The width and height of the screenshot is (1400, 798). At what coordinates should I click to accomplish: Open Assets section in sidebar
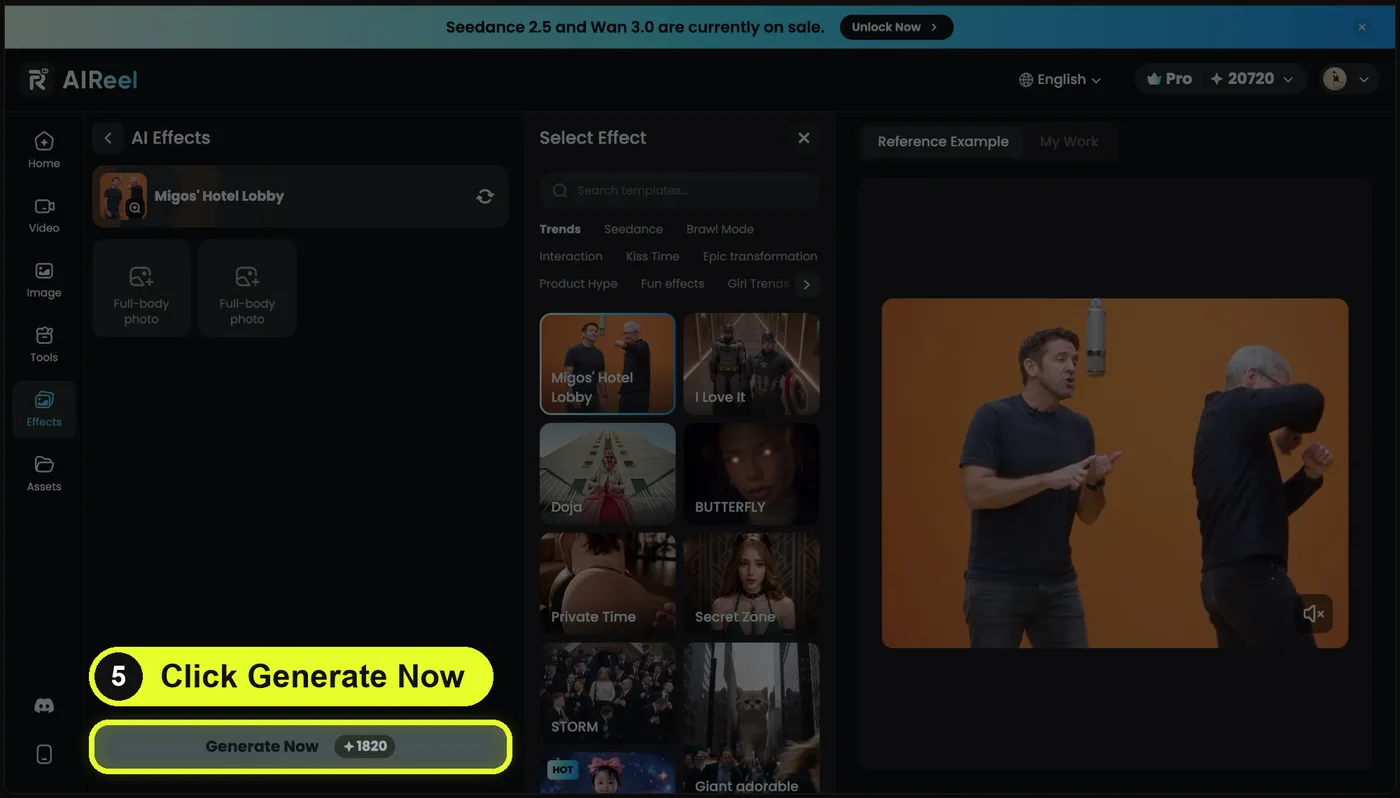click(x=44, y=473)
